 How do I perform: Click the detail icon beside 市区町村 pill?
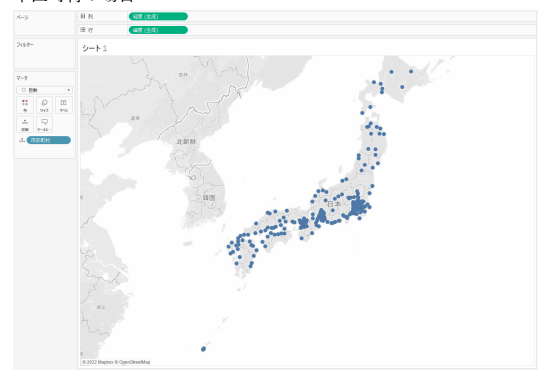(x=22, y=140)
